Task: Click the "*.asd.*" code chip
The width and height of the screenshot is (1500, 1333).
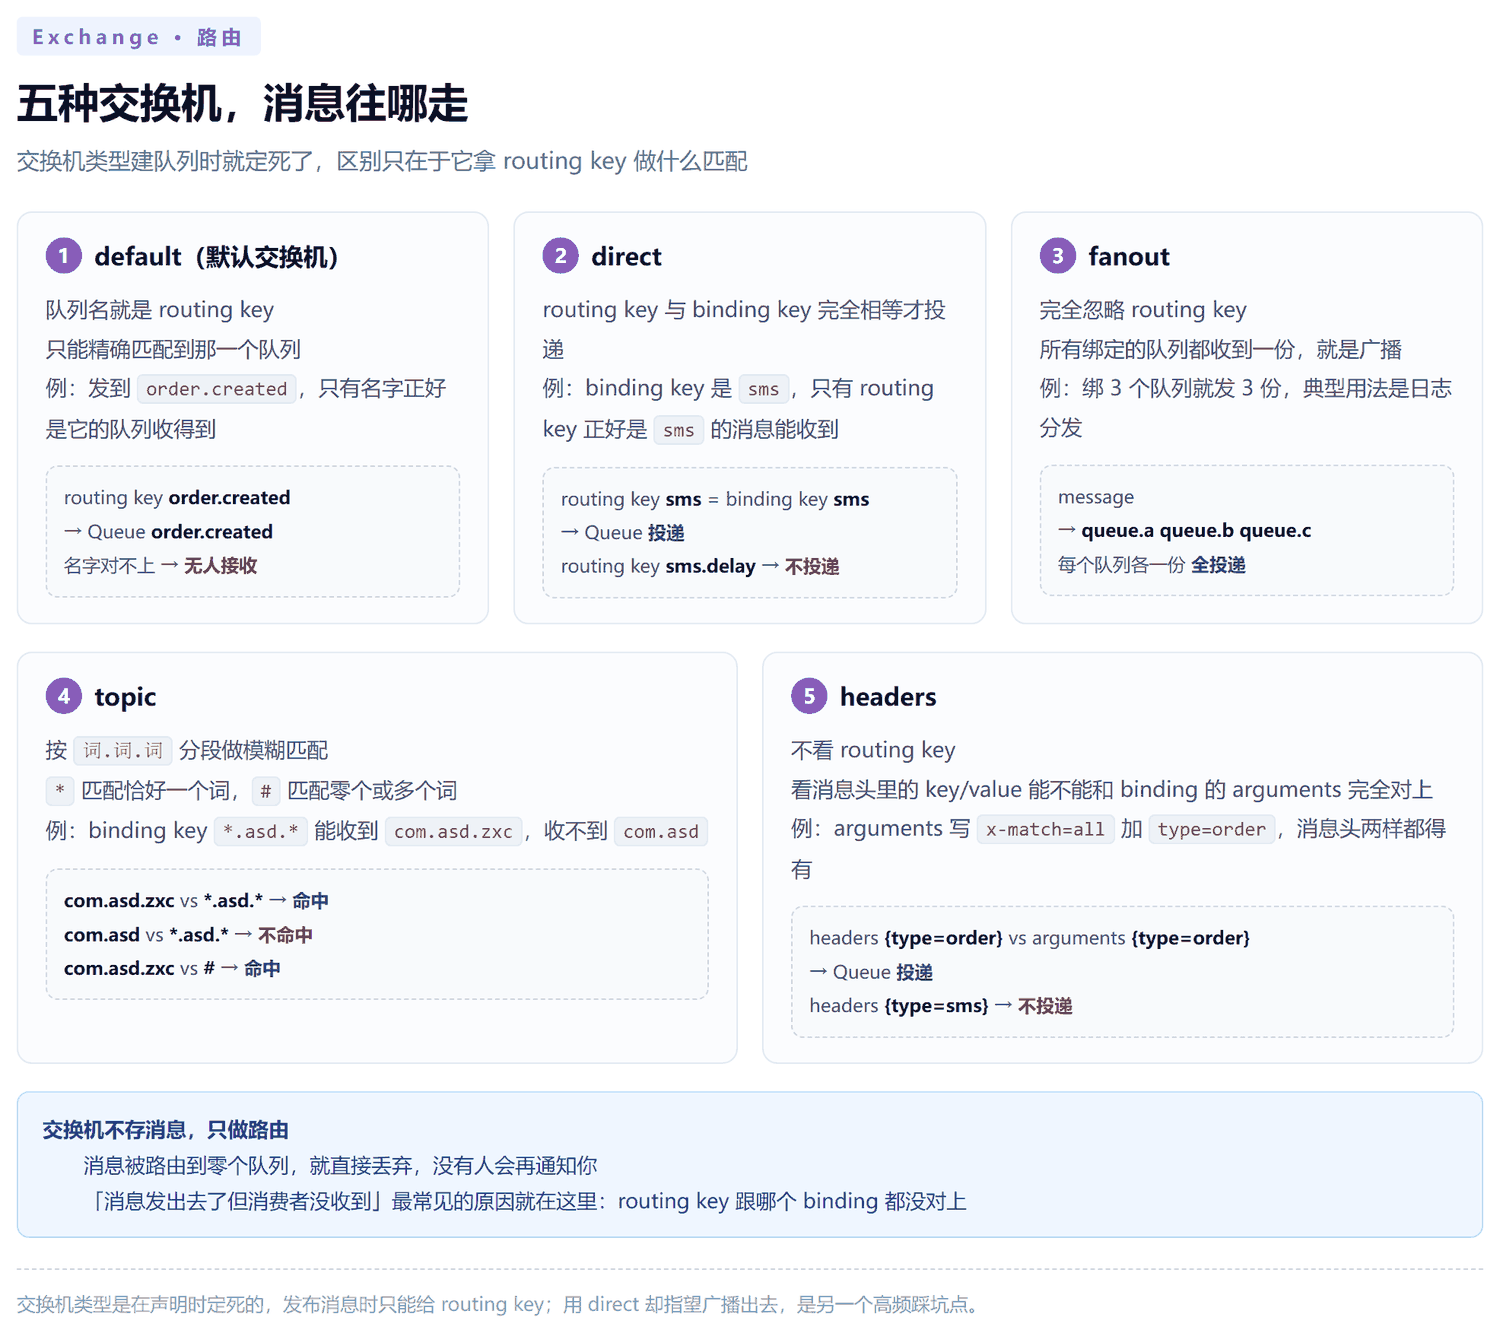Action: tap(260, 831)
